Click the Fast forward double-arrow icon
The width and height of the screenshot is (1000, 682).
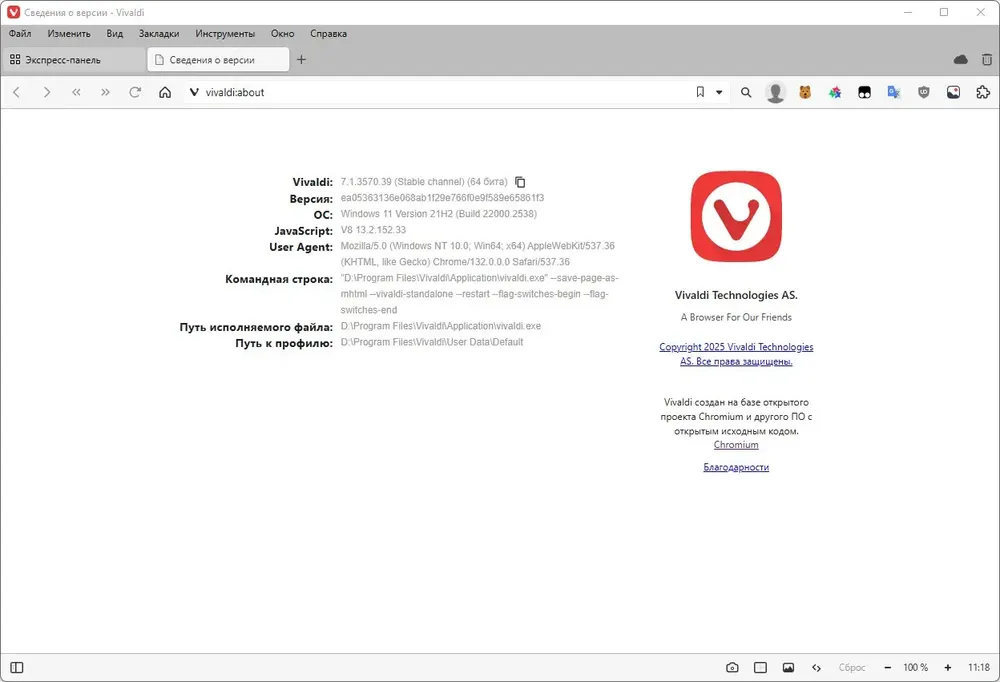(x=105, y=93)
